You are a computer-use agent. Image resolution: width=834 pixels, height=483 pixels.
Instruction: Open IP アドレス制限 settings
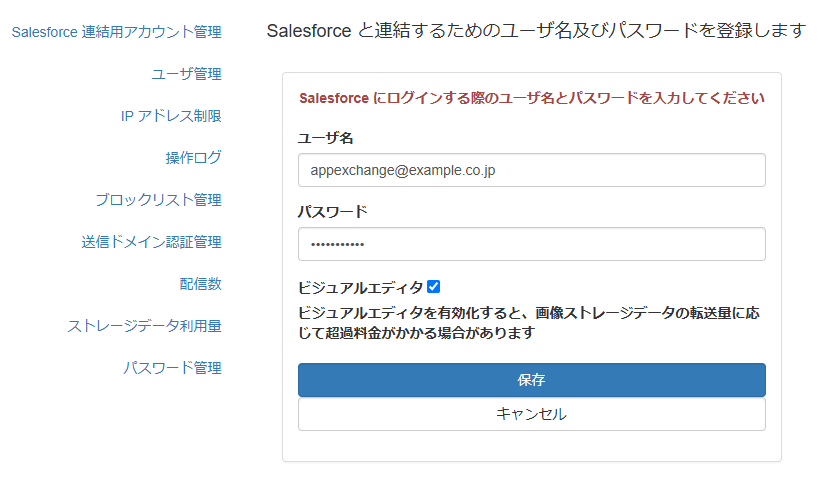click(171, 116)
